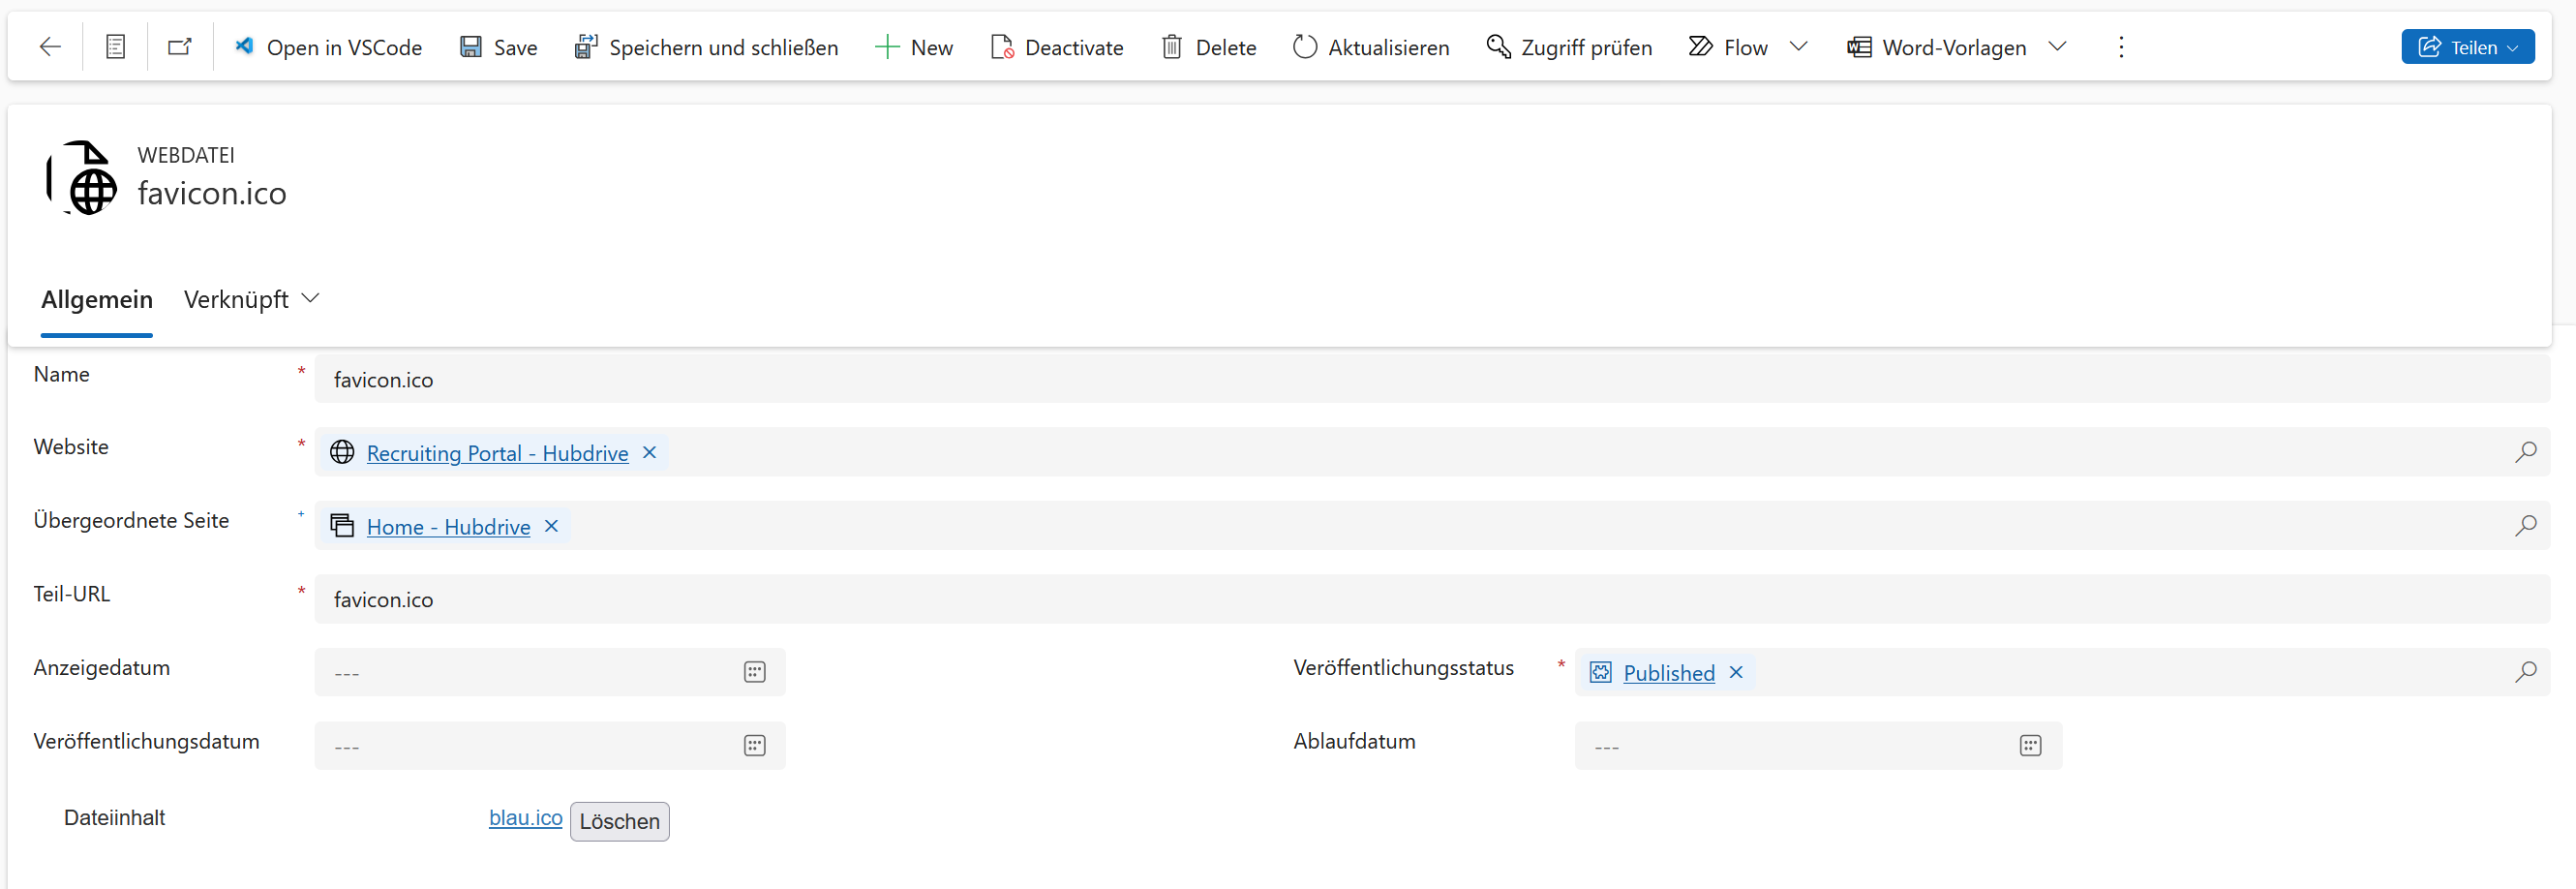Open the Recruiting Portal - Hubdrive link
Viewport: 2576px width, 889px height.
pos(497,453)
